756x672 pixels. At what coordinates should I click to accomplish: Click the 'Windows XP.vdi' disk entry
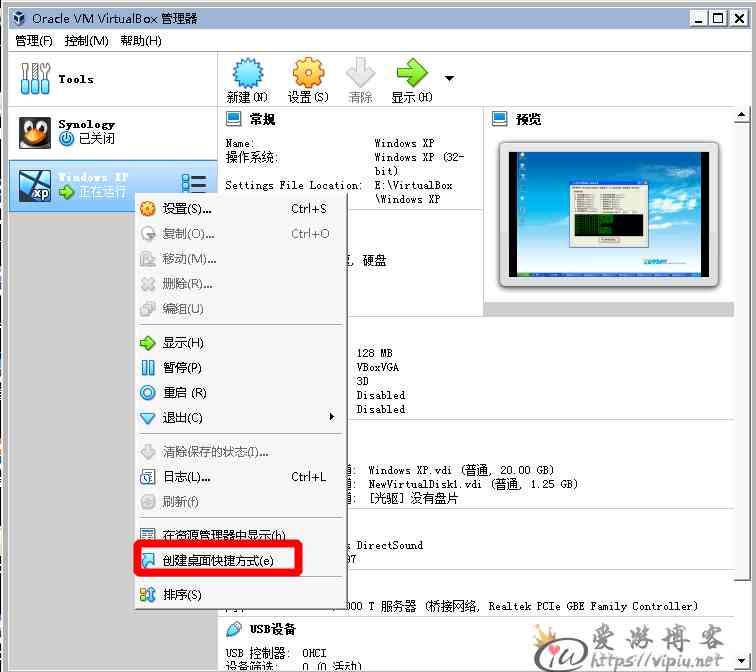(461, 470)
